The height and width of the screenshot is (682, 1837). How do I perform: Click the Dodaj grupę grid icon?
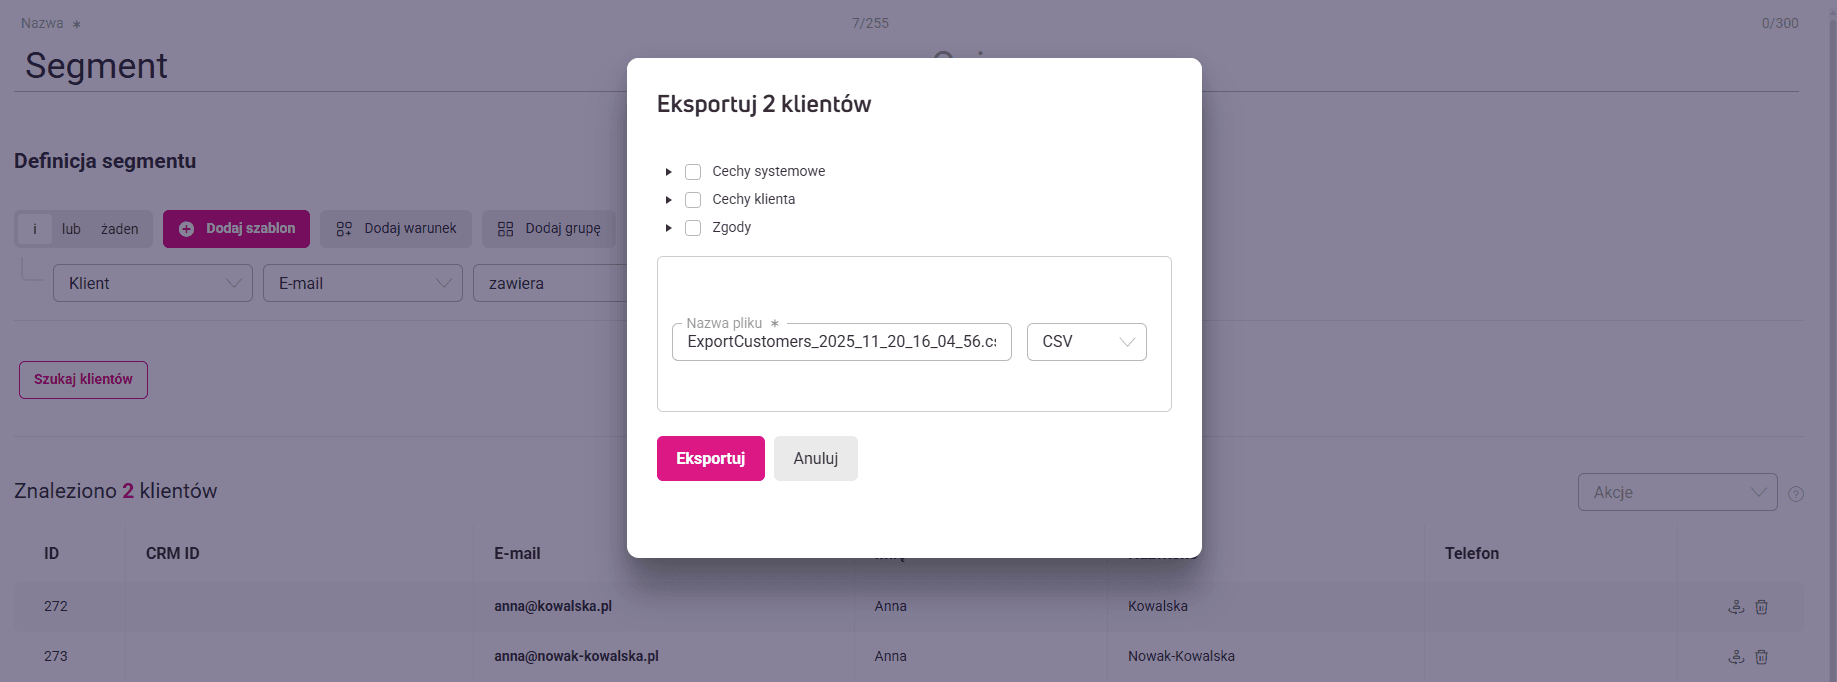506,229
